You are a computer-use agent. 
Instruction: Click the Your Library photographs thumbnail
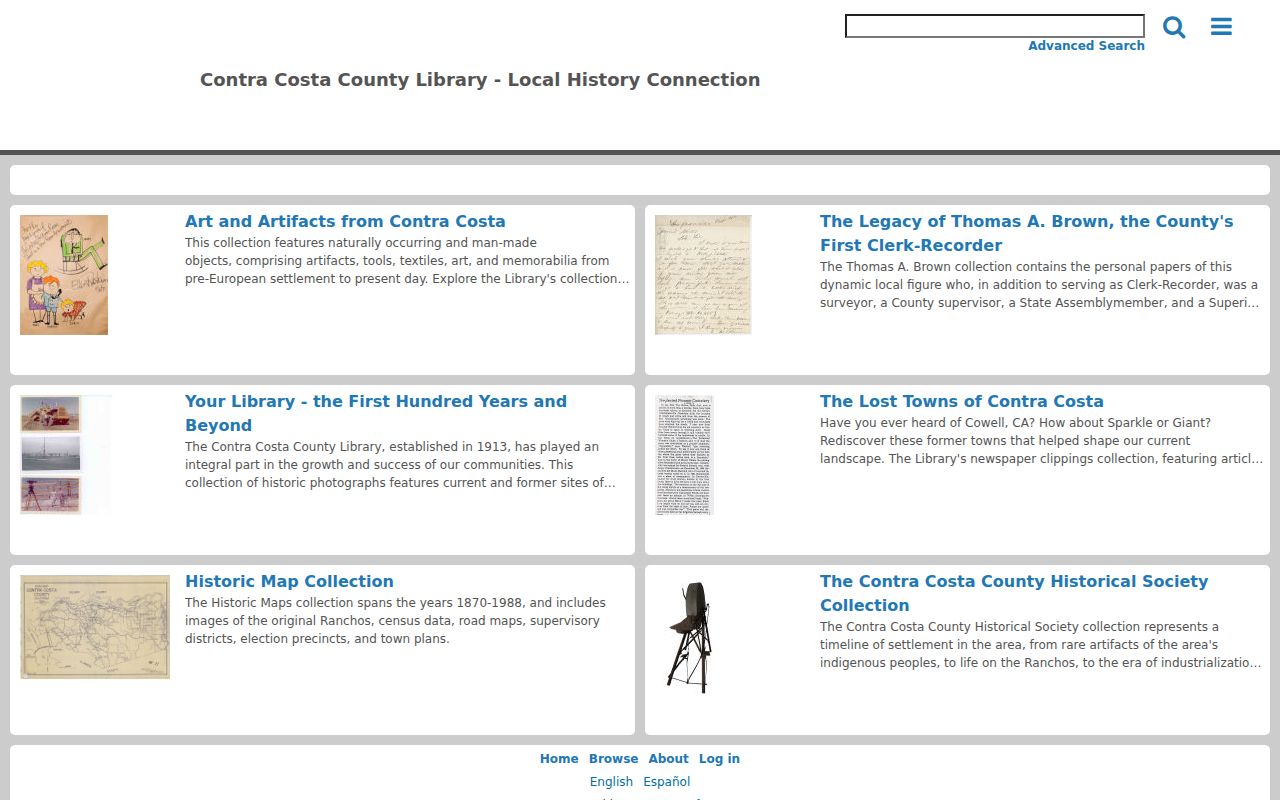(x=66, y=455)
